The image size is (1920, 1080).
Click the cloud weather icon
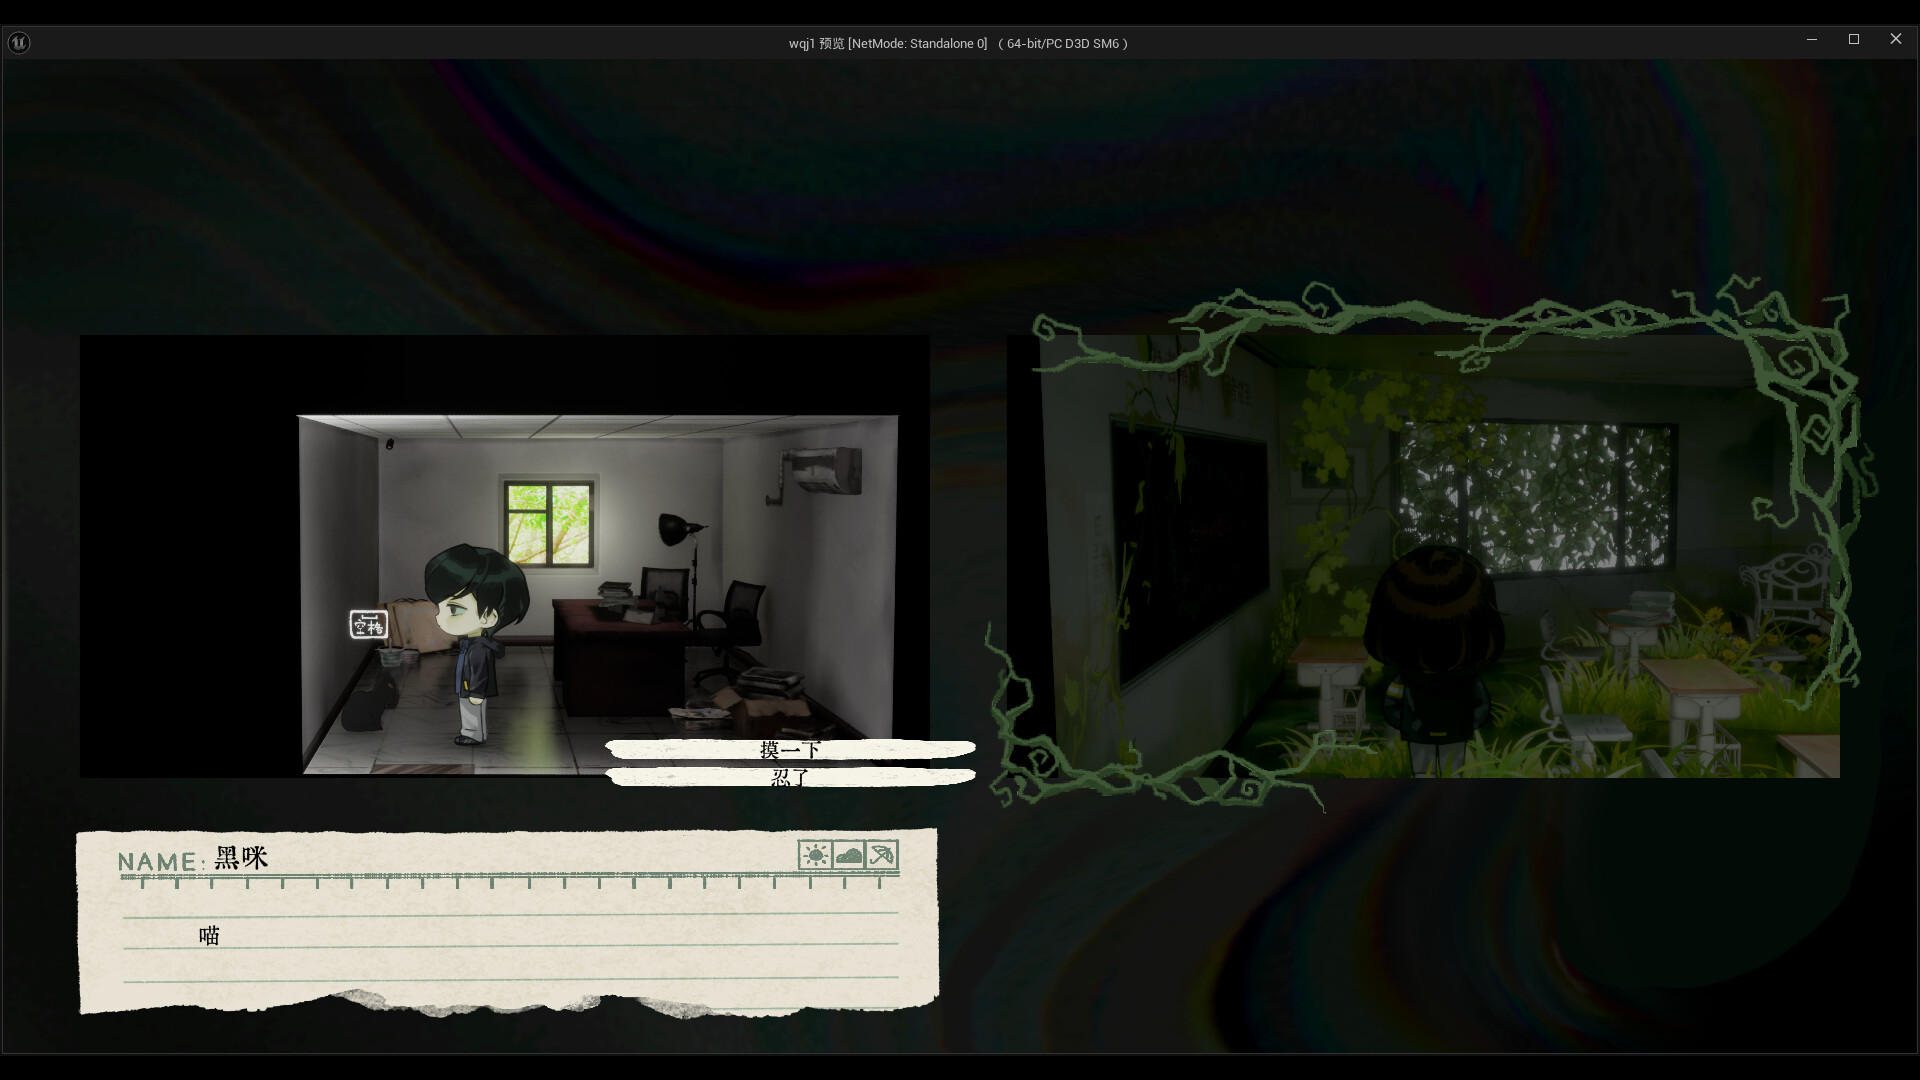coord(849,855)
